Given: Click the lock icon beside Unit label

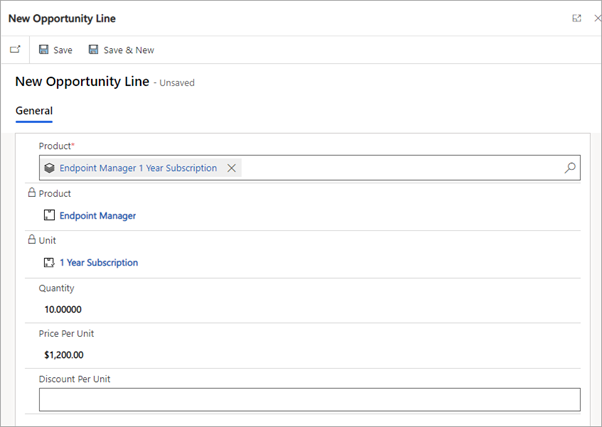Looking at the screenshot, I should point(32,239).
